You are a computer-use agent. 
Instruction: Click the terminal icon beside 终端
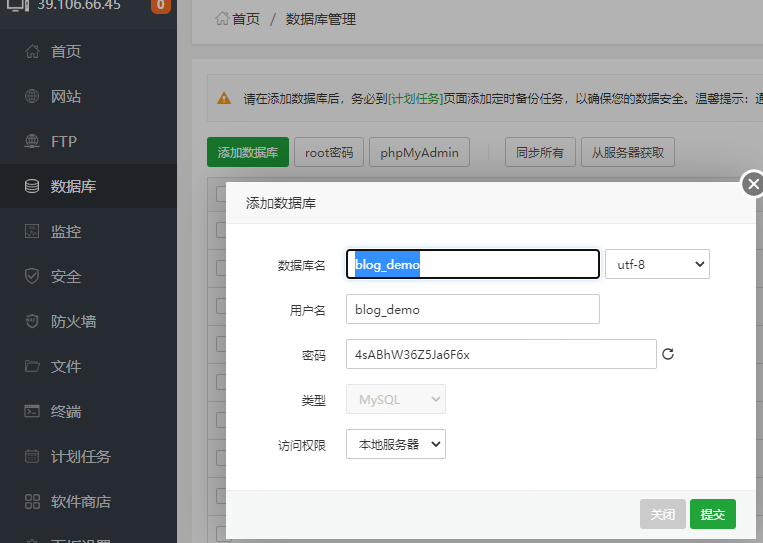click(32, 411)
